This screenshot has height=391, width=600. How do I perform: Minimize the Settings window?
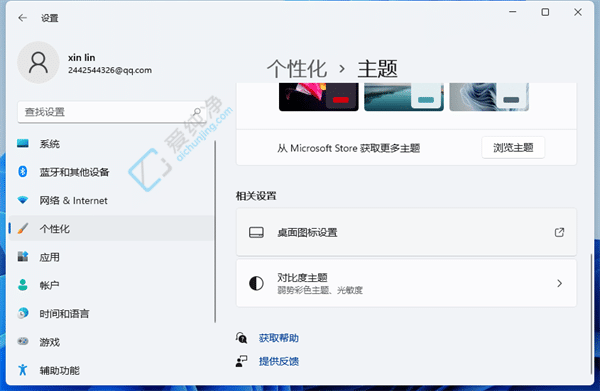(x=513, y=12)
